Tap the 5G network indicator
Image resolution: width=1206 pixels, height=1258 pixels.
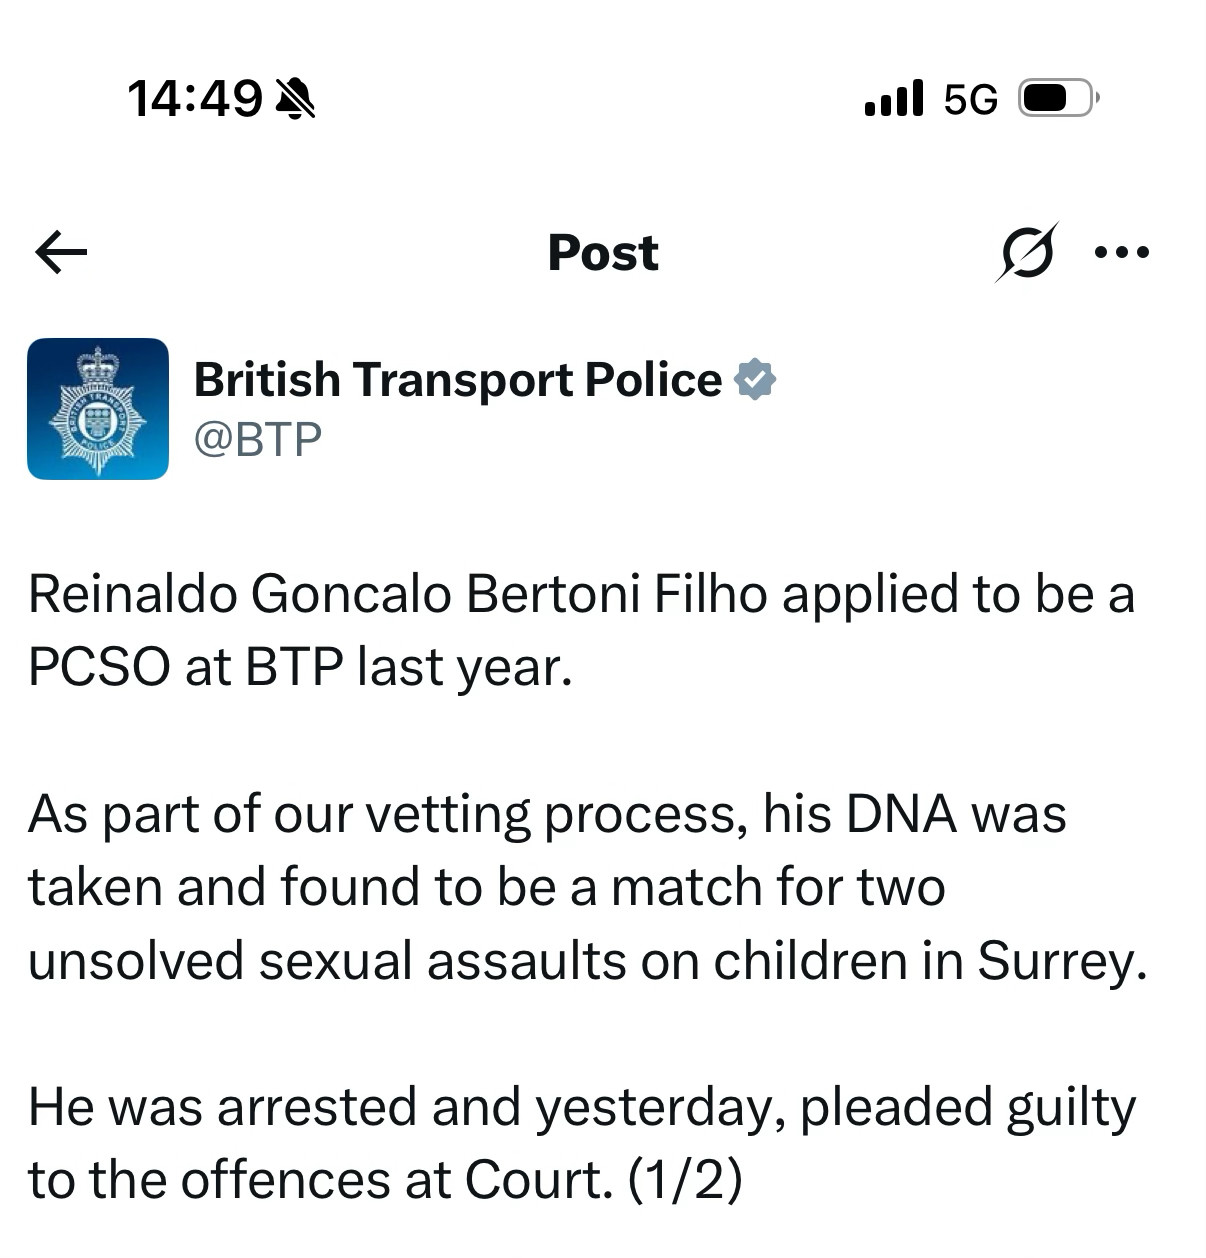click(970, 99)
